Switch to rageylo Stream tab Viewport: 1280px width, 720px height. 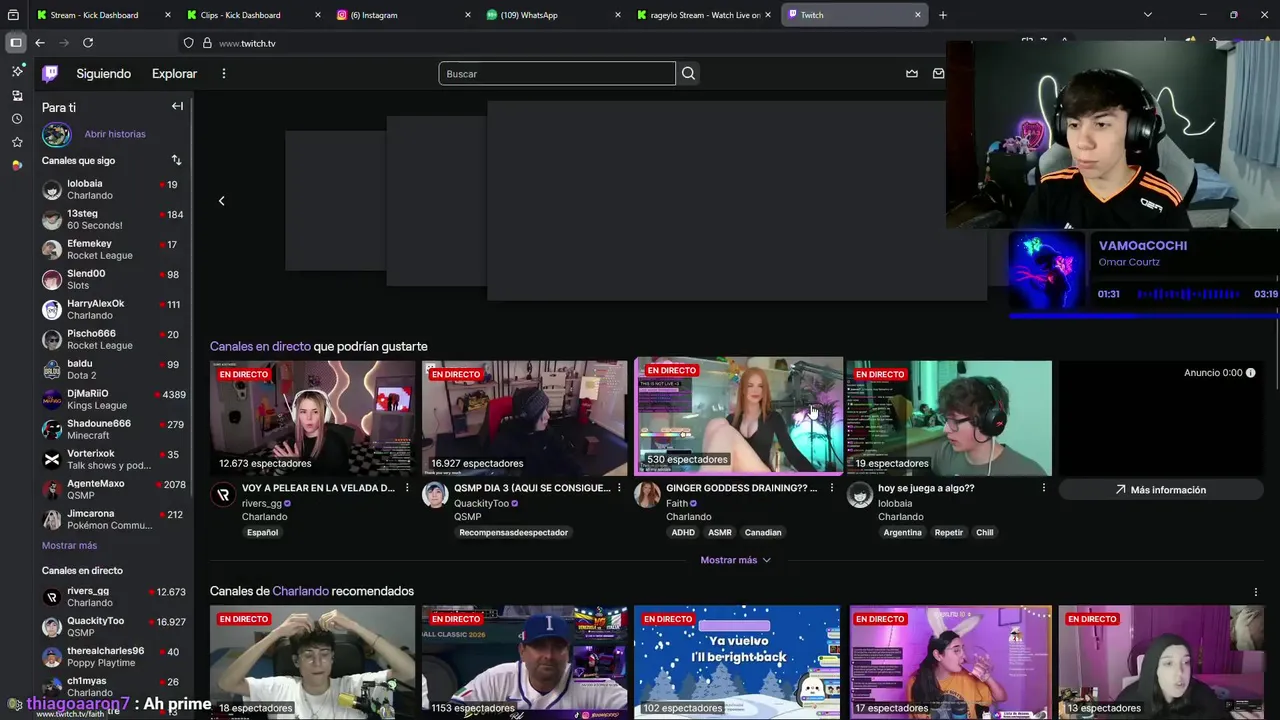[703, 15]
